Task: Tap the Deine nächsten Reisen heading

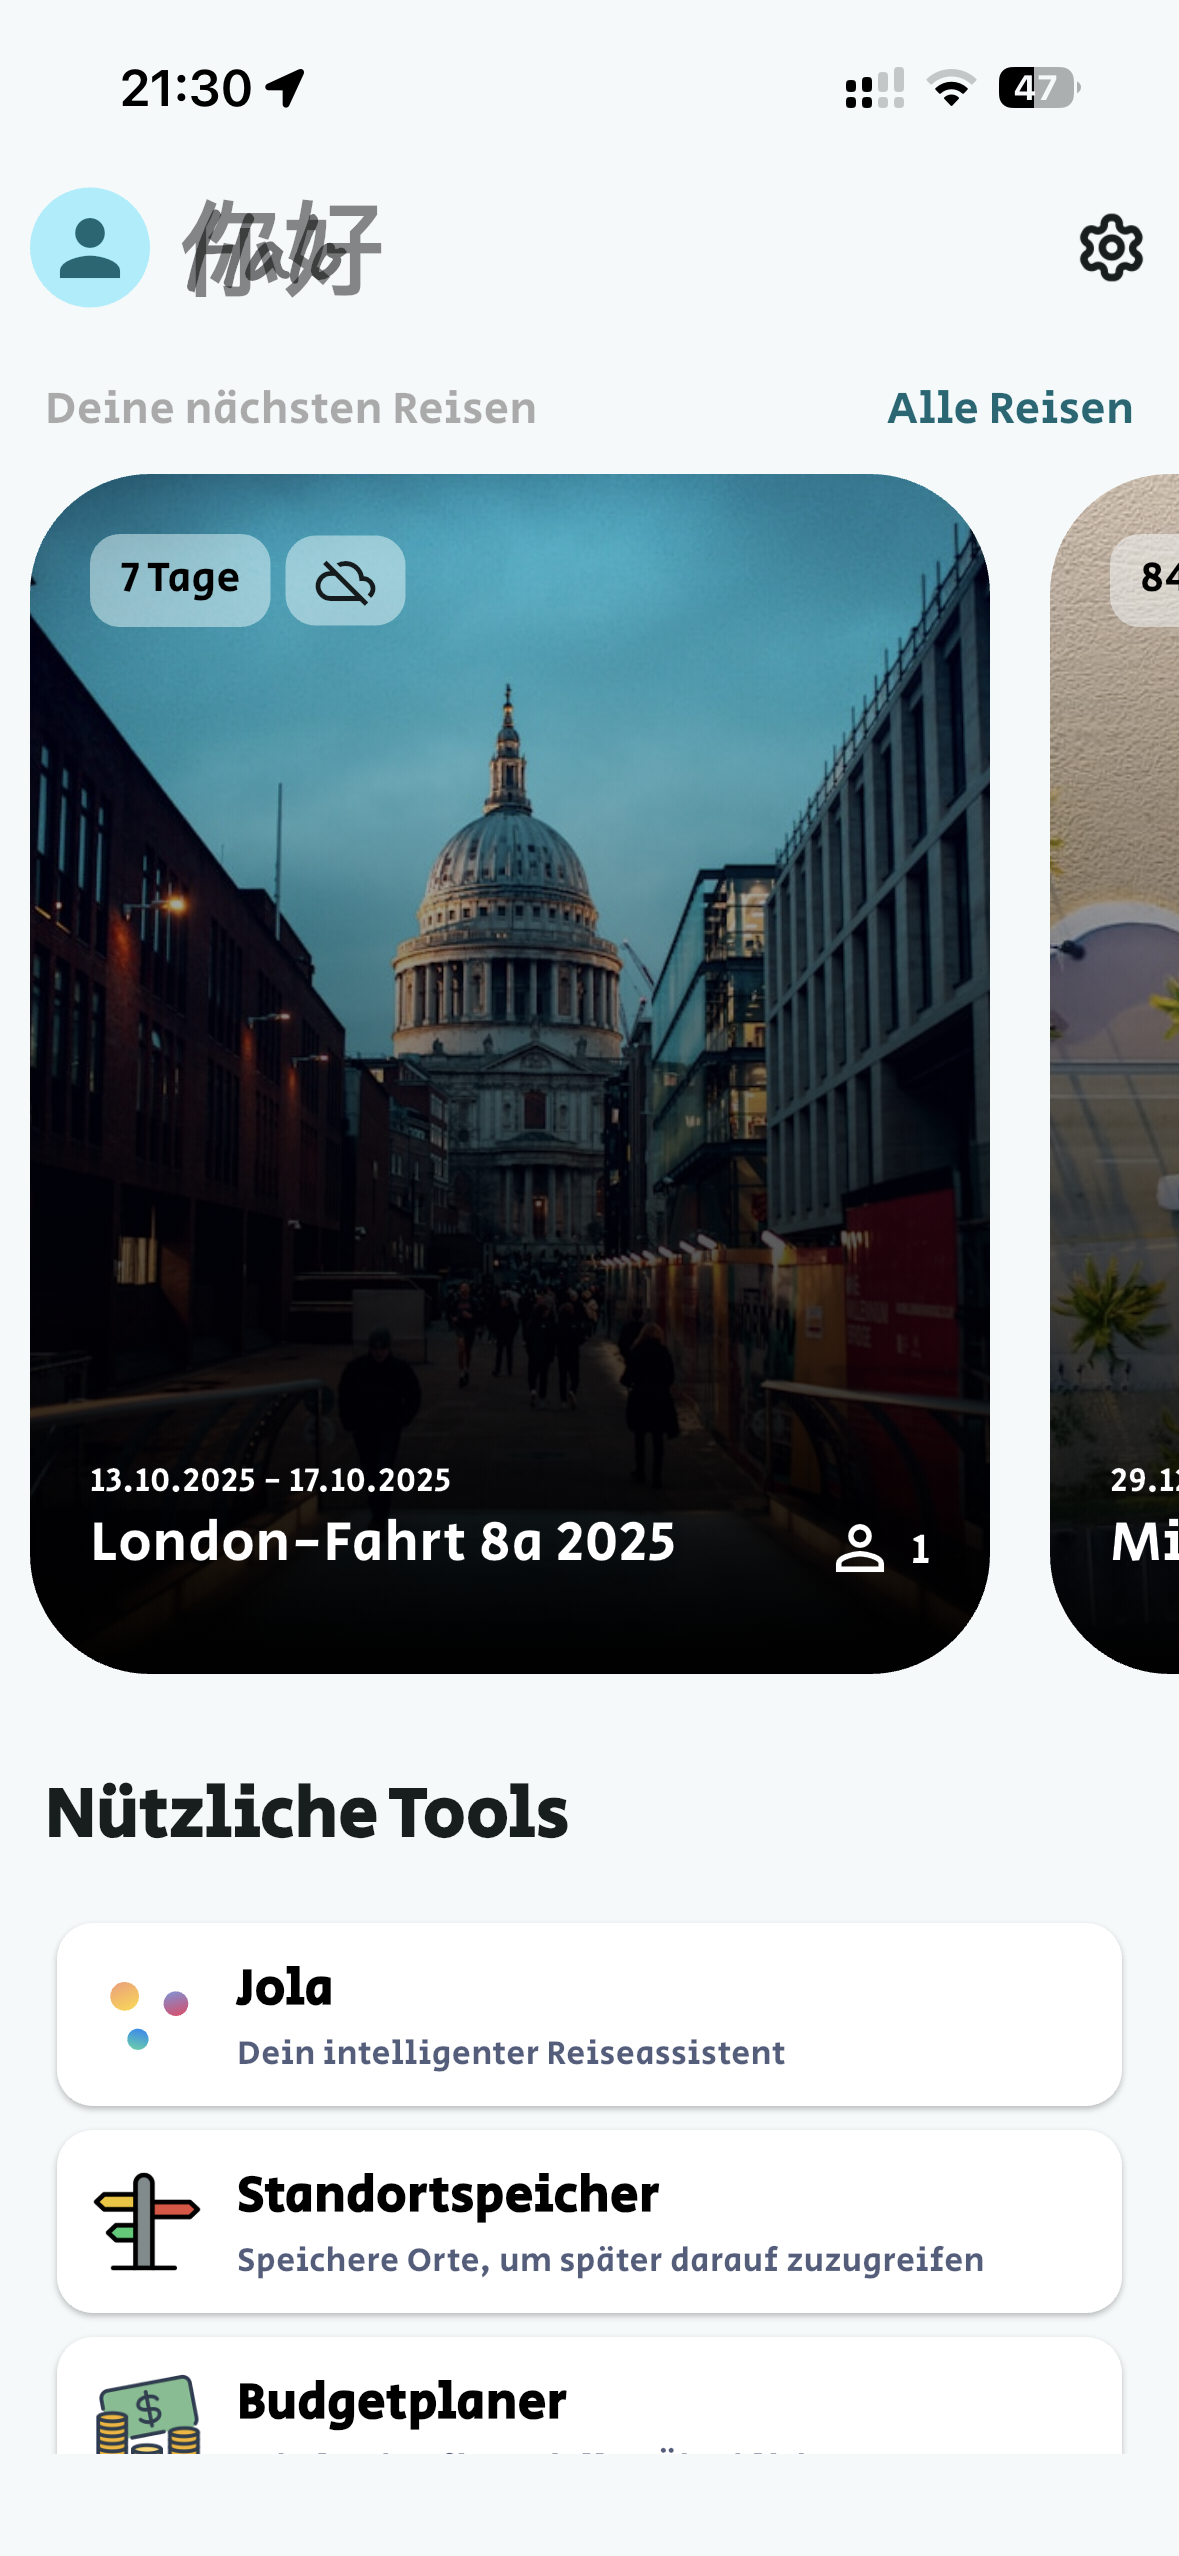Action: (291, 408)
